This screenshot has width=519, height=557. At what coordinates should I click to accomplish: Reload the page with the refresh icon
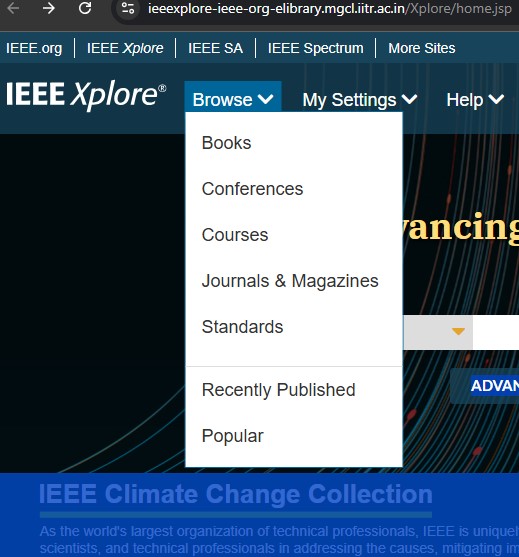coord(85,8)
